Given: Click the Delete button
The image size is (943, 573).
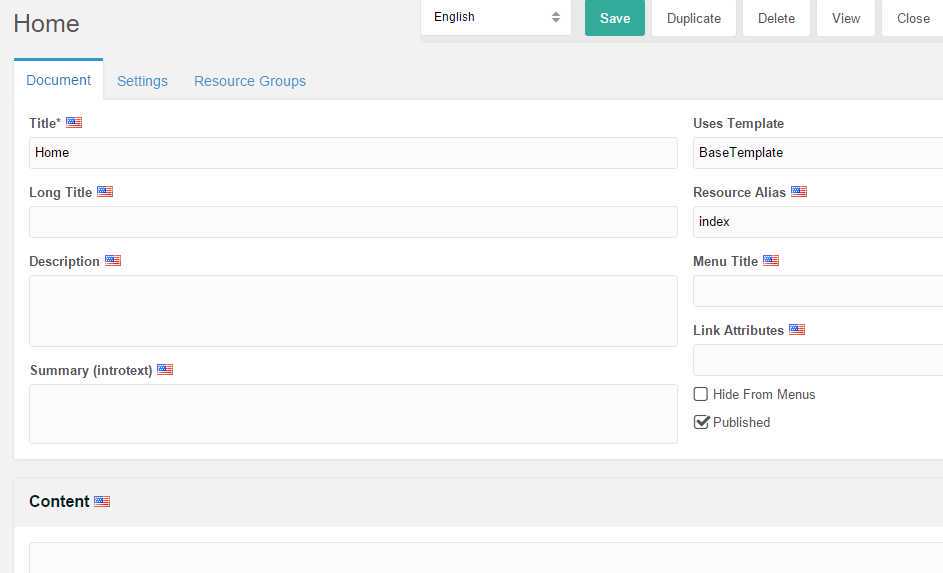Looking at the screenshot, I should [776, 18].
